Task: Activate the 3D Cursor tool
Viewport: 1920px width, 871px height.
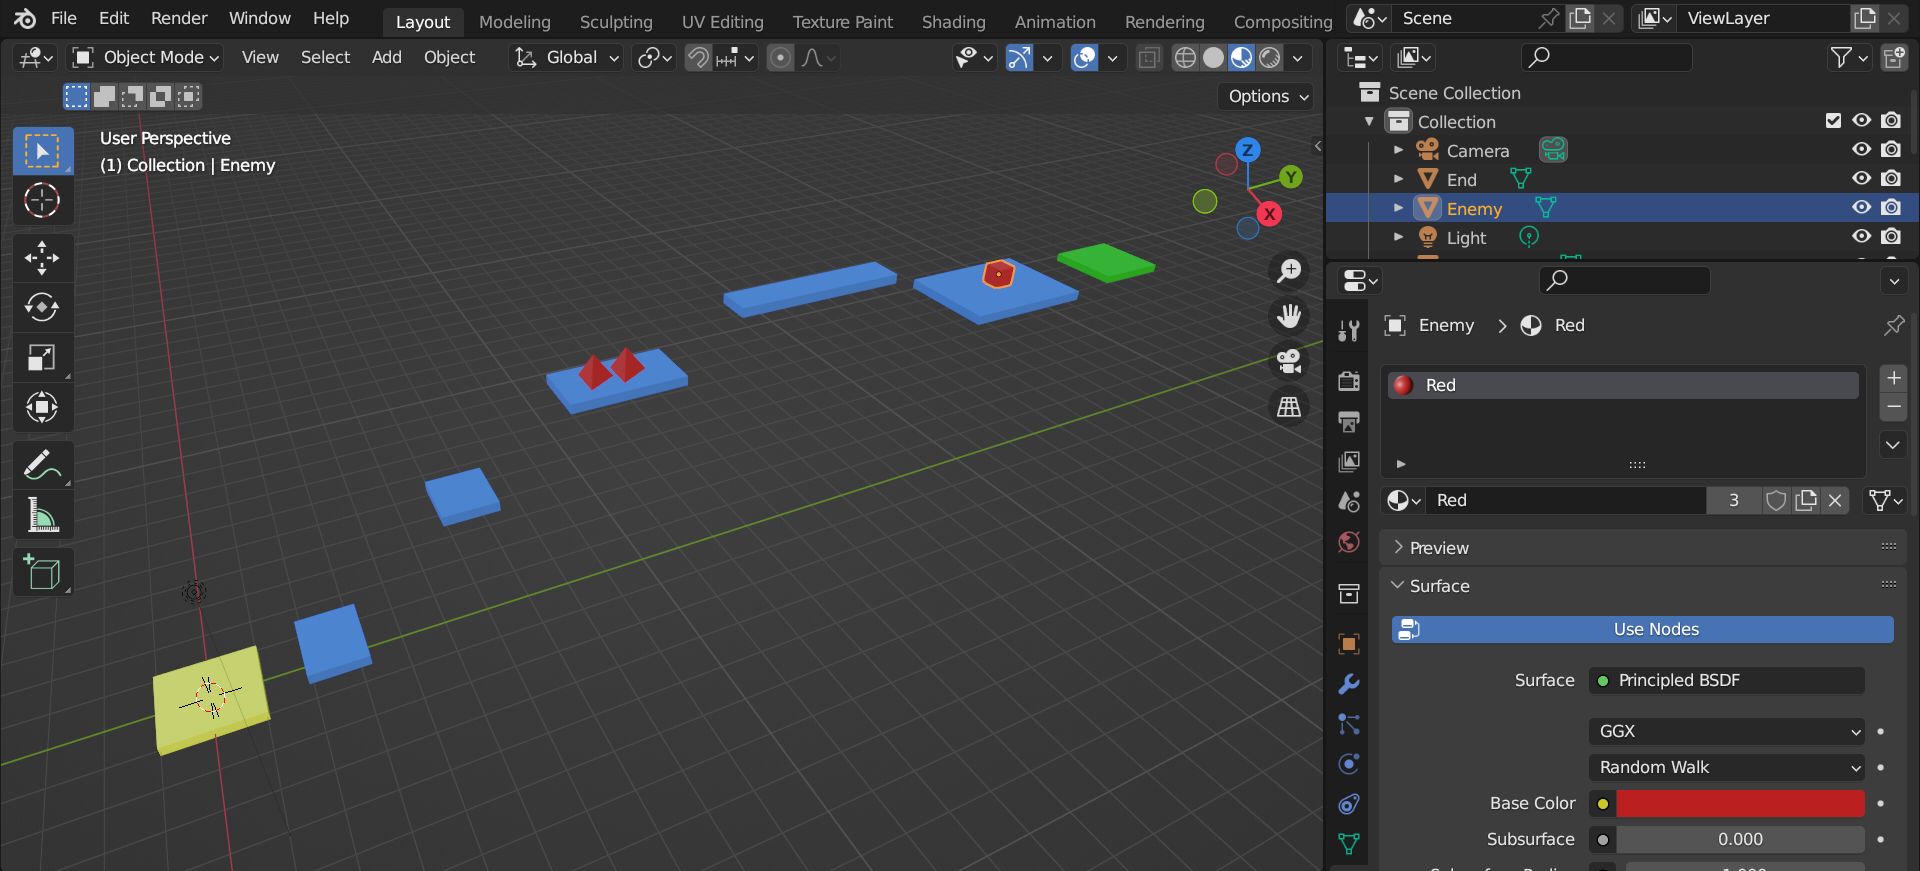Action: [x=42, y=201]
